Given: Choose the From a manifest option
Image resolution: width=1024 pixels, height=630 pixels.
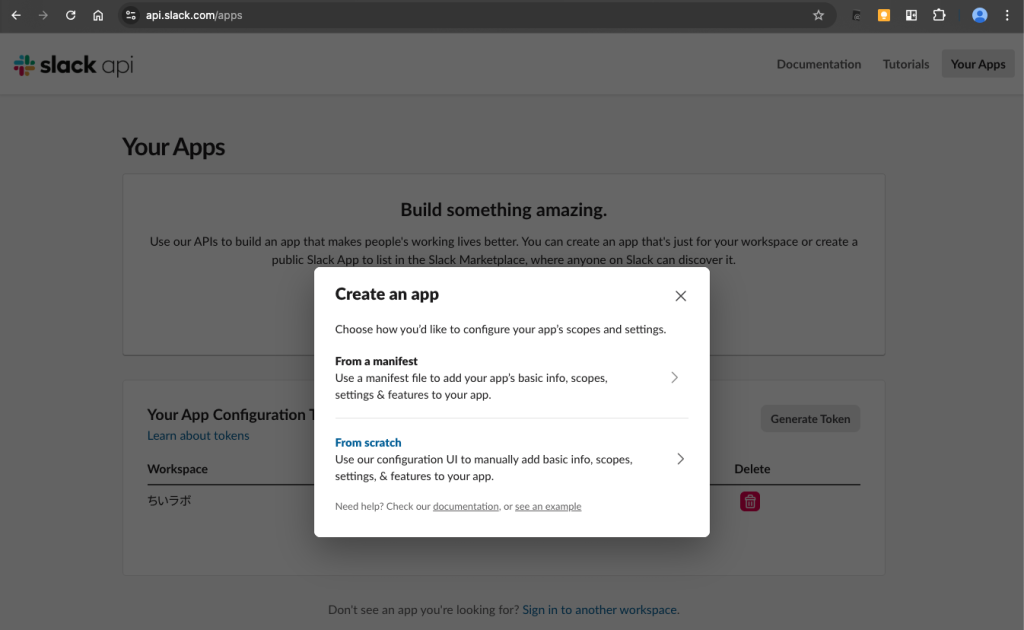Looking at the screenshot, I should point(511,377).
